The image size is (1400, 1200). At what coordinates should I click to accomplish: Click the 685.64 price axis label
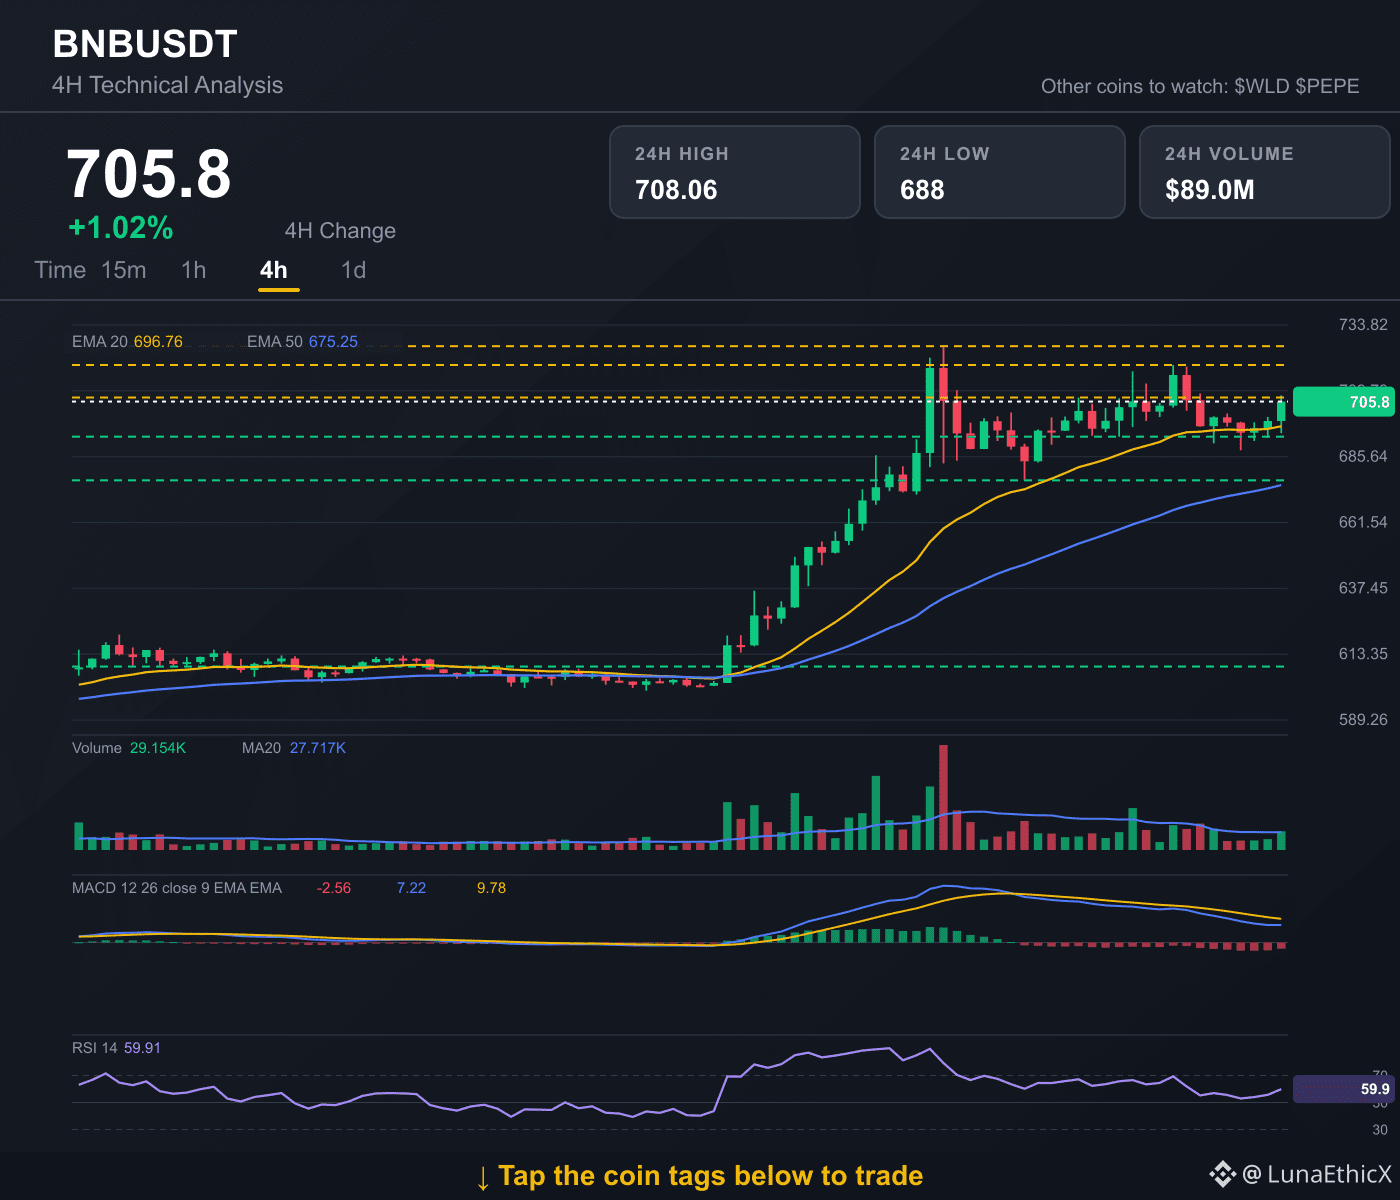click(1363, 457)
